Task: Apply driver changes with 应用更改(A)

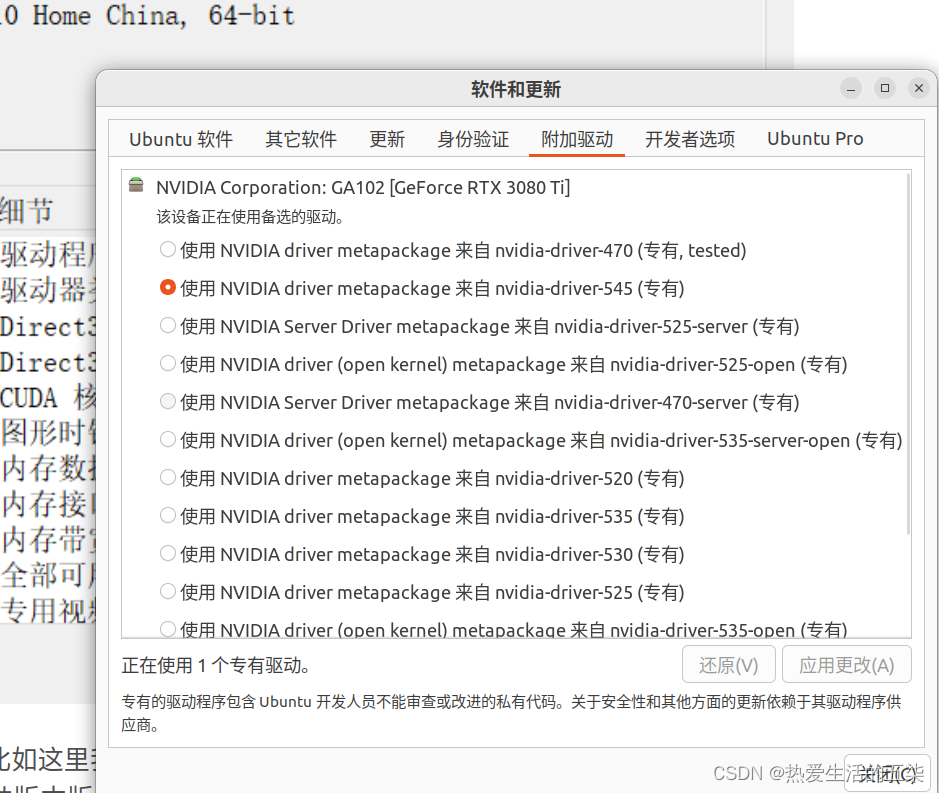Action: [846, 664]
